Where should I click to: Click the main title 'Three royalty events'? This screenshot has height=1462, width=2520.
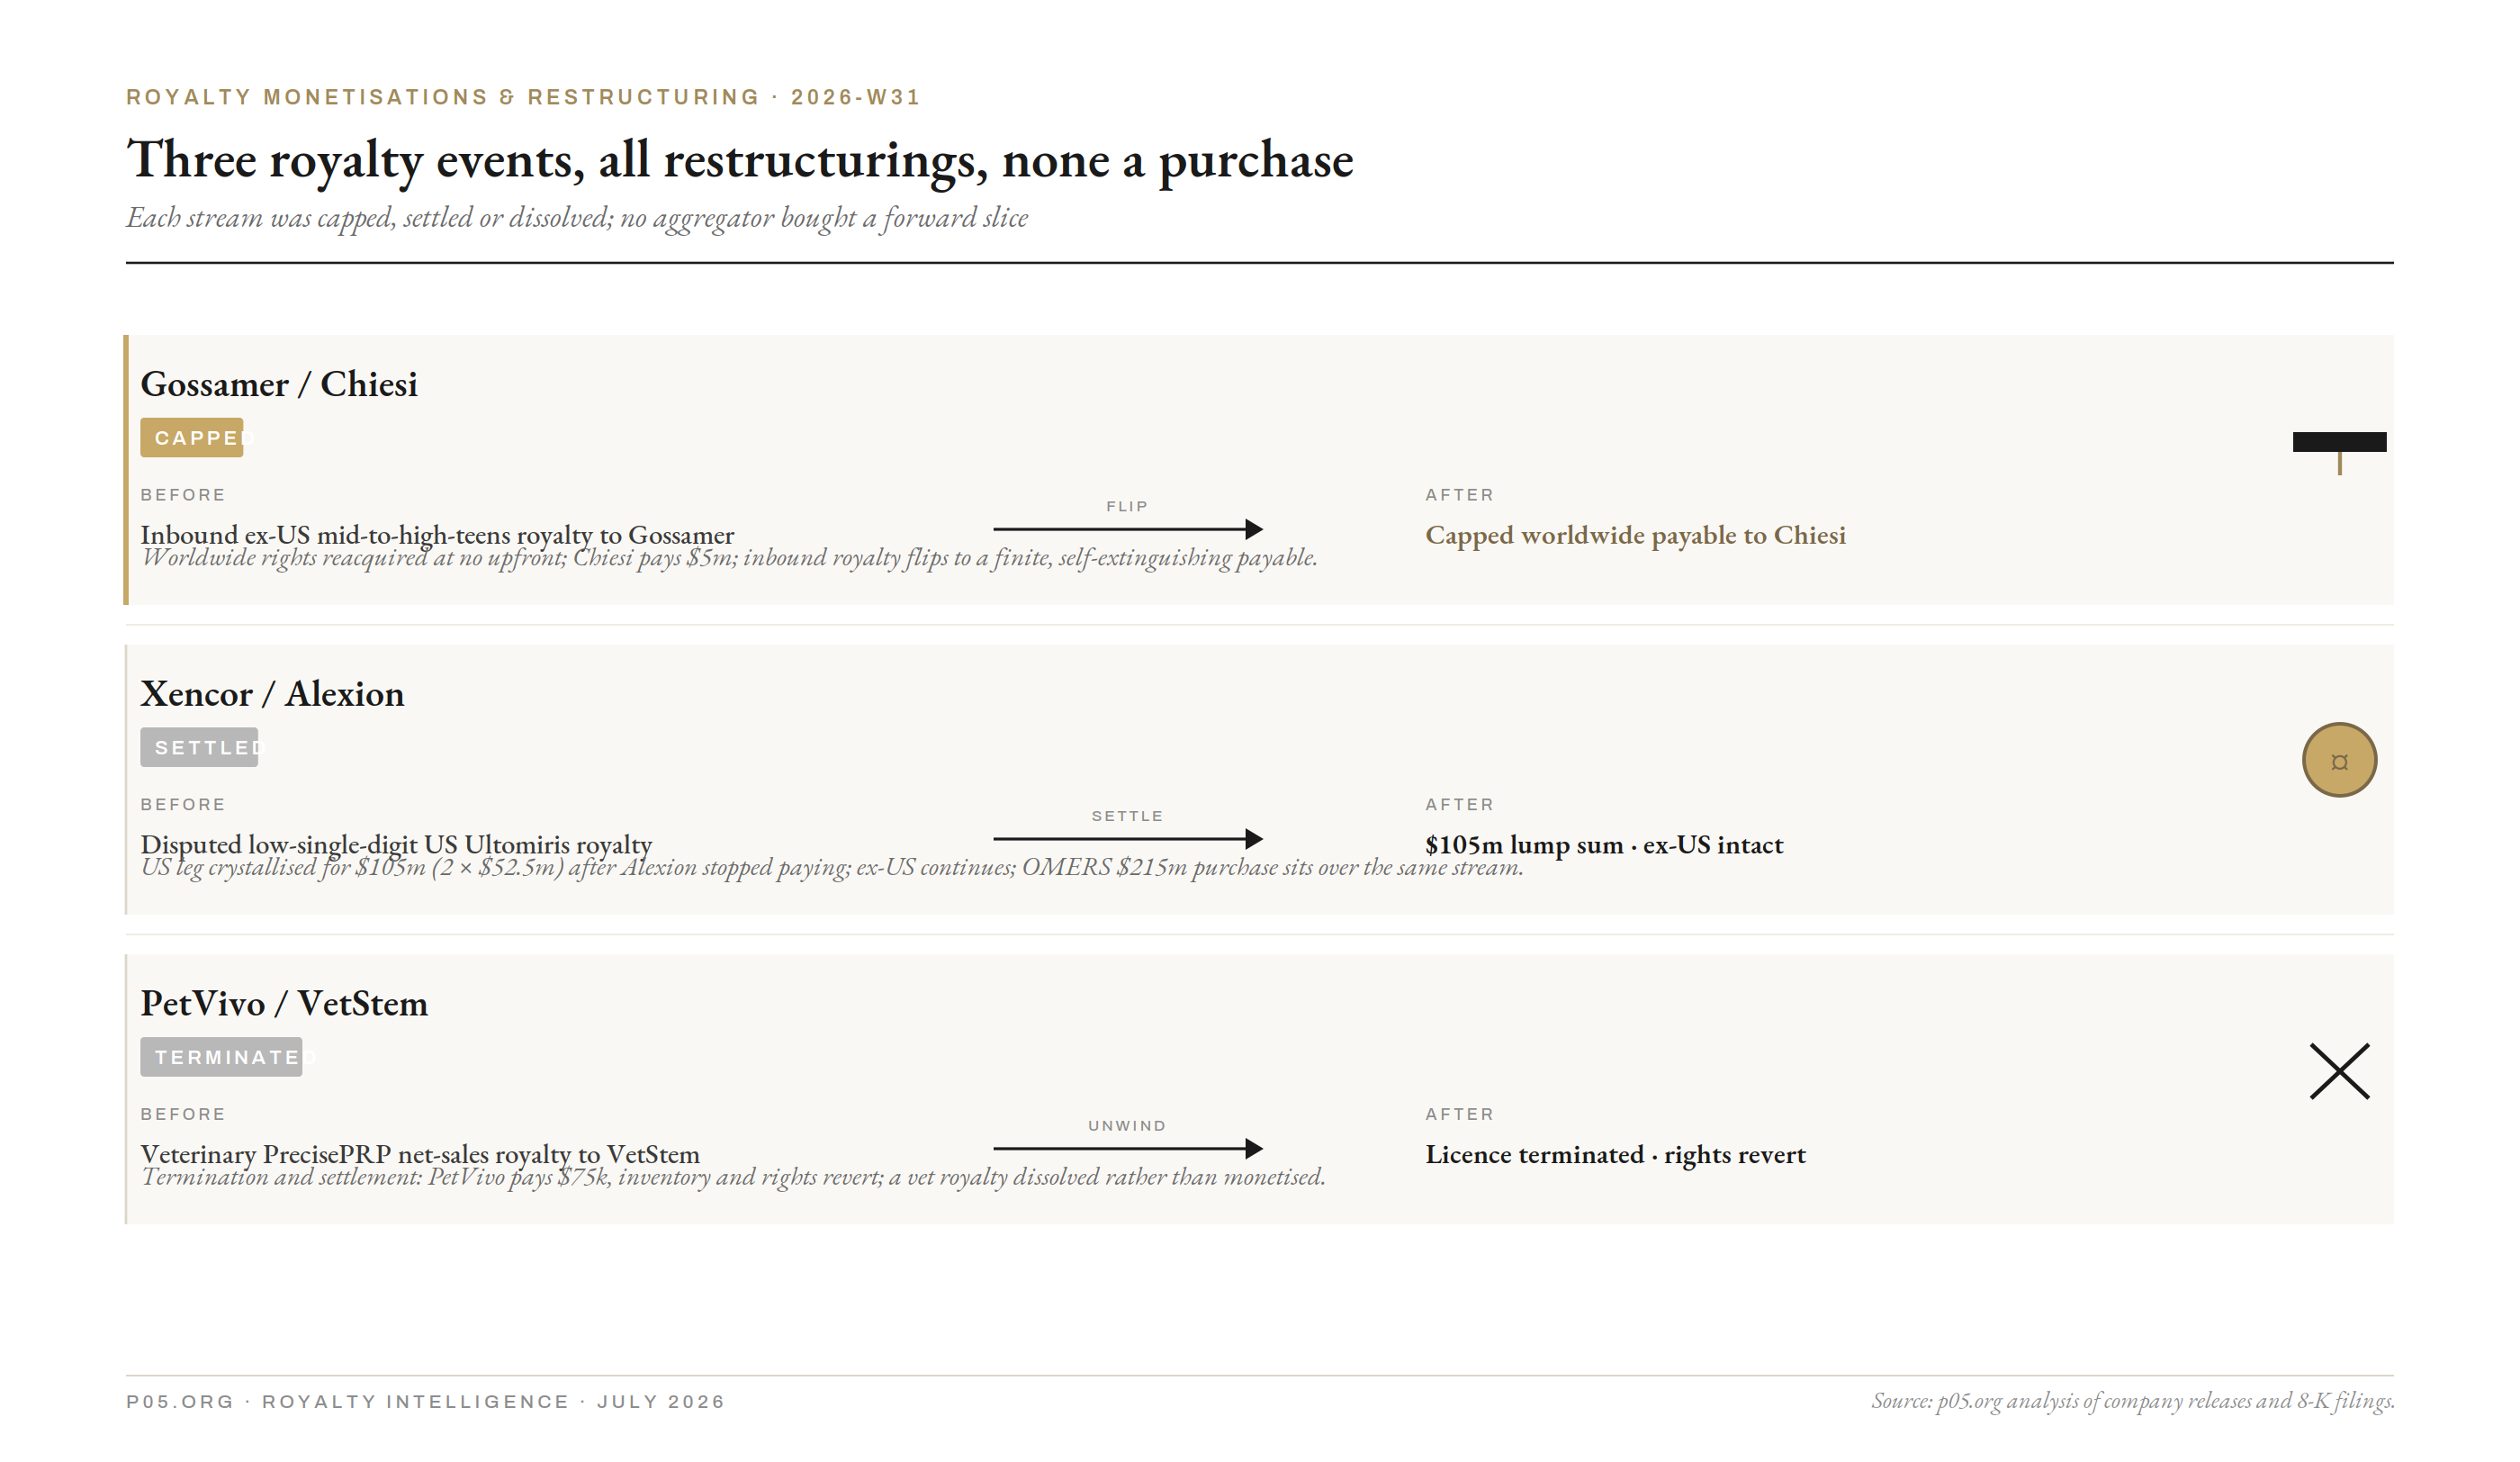point(740,160)
